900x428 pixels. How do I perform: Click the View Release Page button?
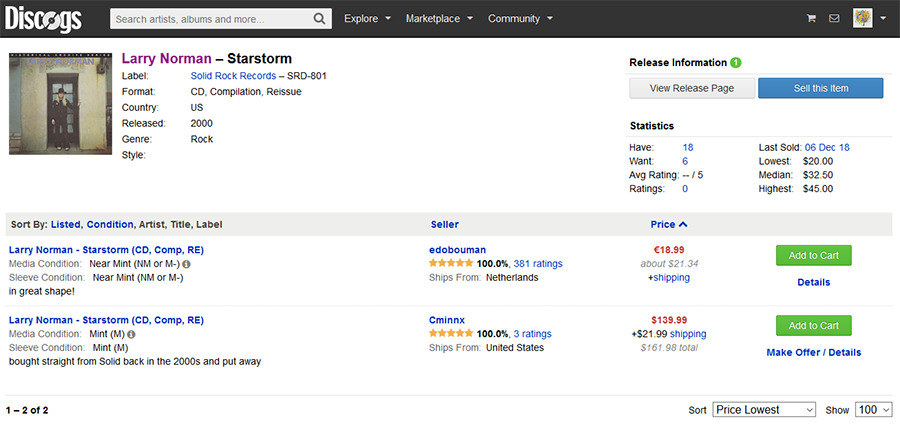tap(692, 88)
